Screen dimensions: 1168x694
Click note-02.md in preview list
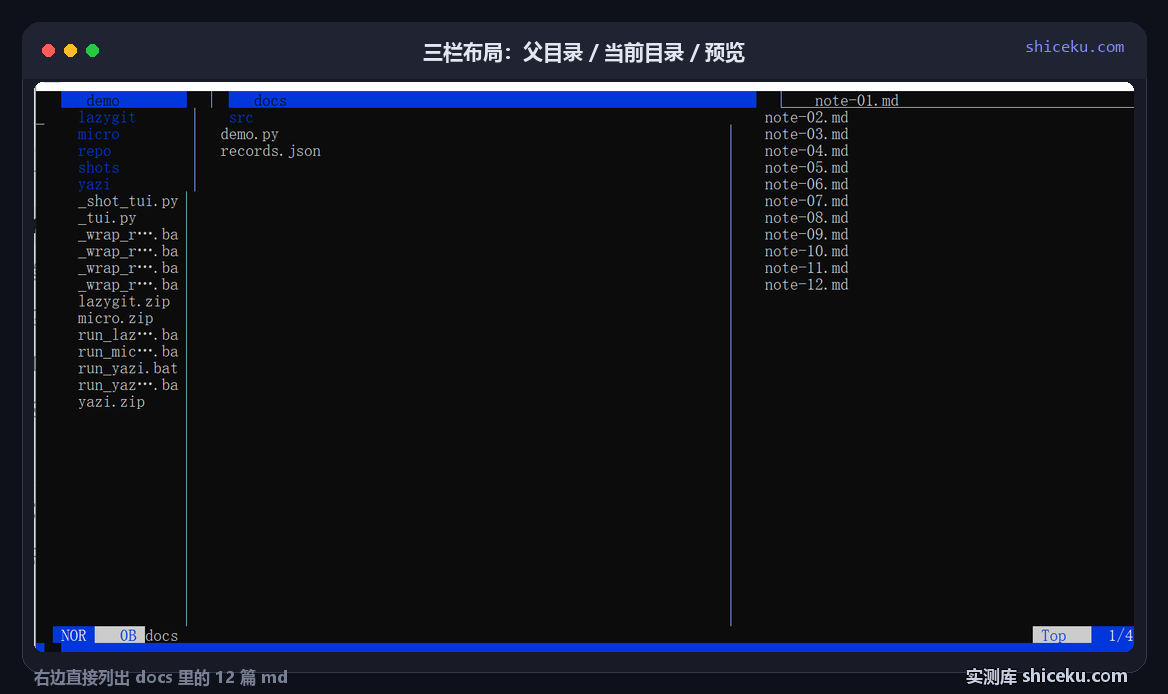coord(806,118)
